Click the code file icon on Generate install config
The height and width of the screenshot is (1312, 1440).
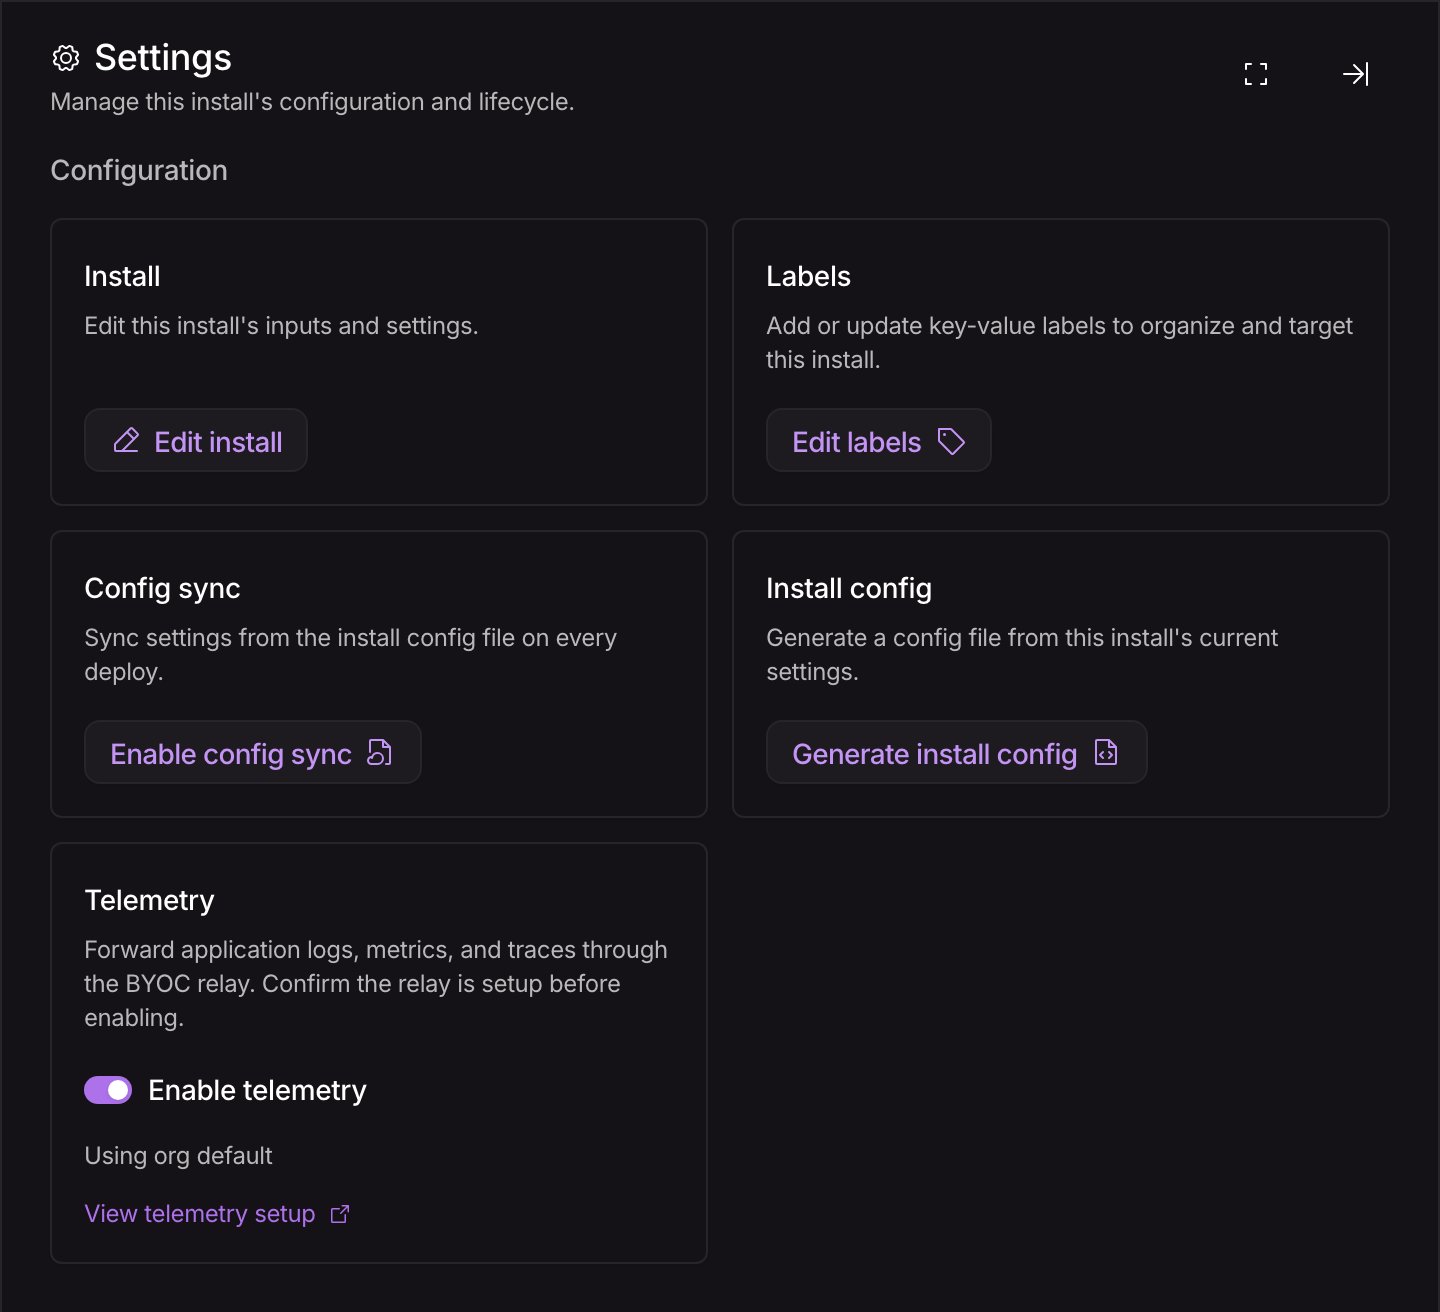1106,753
